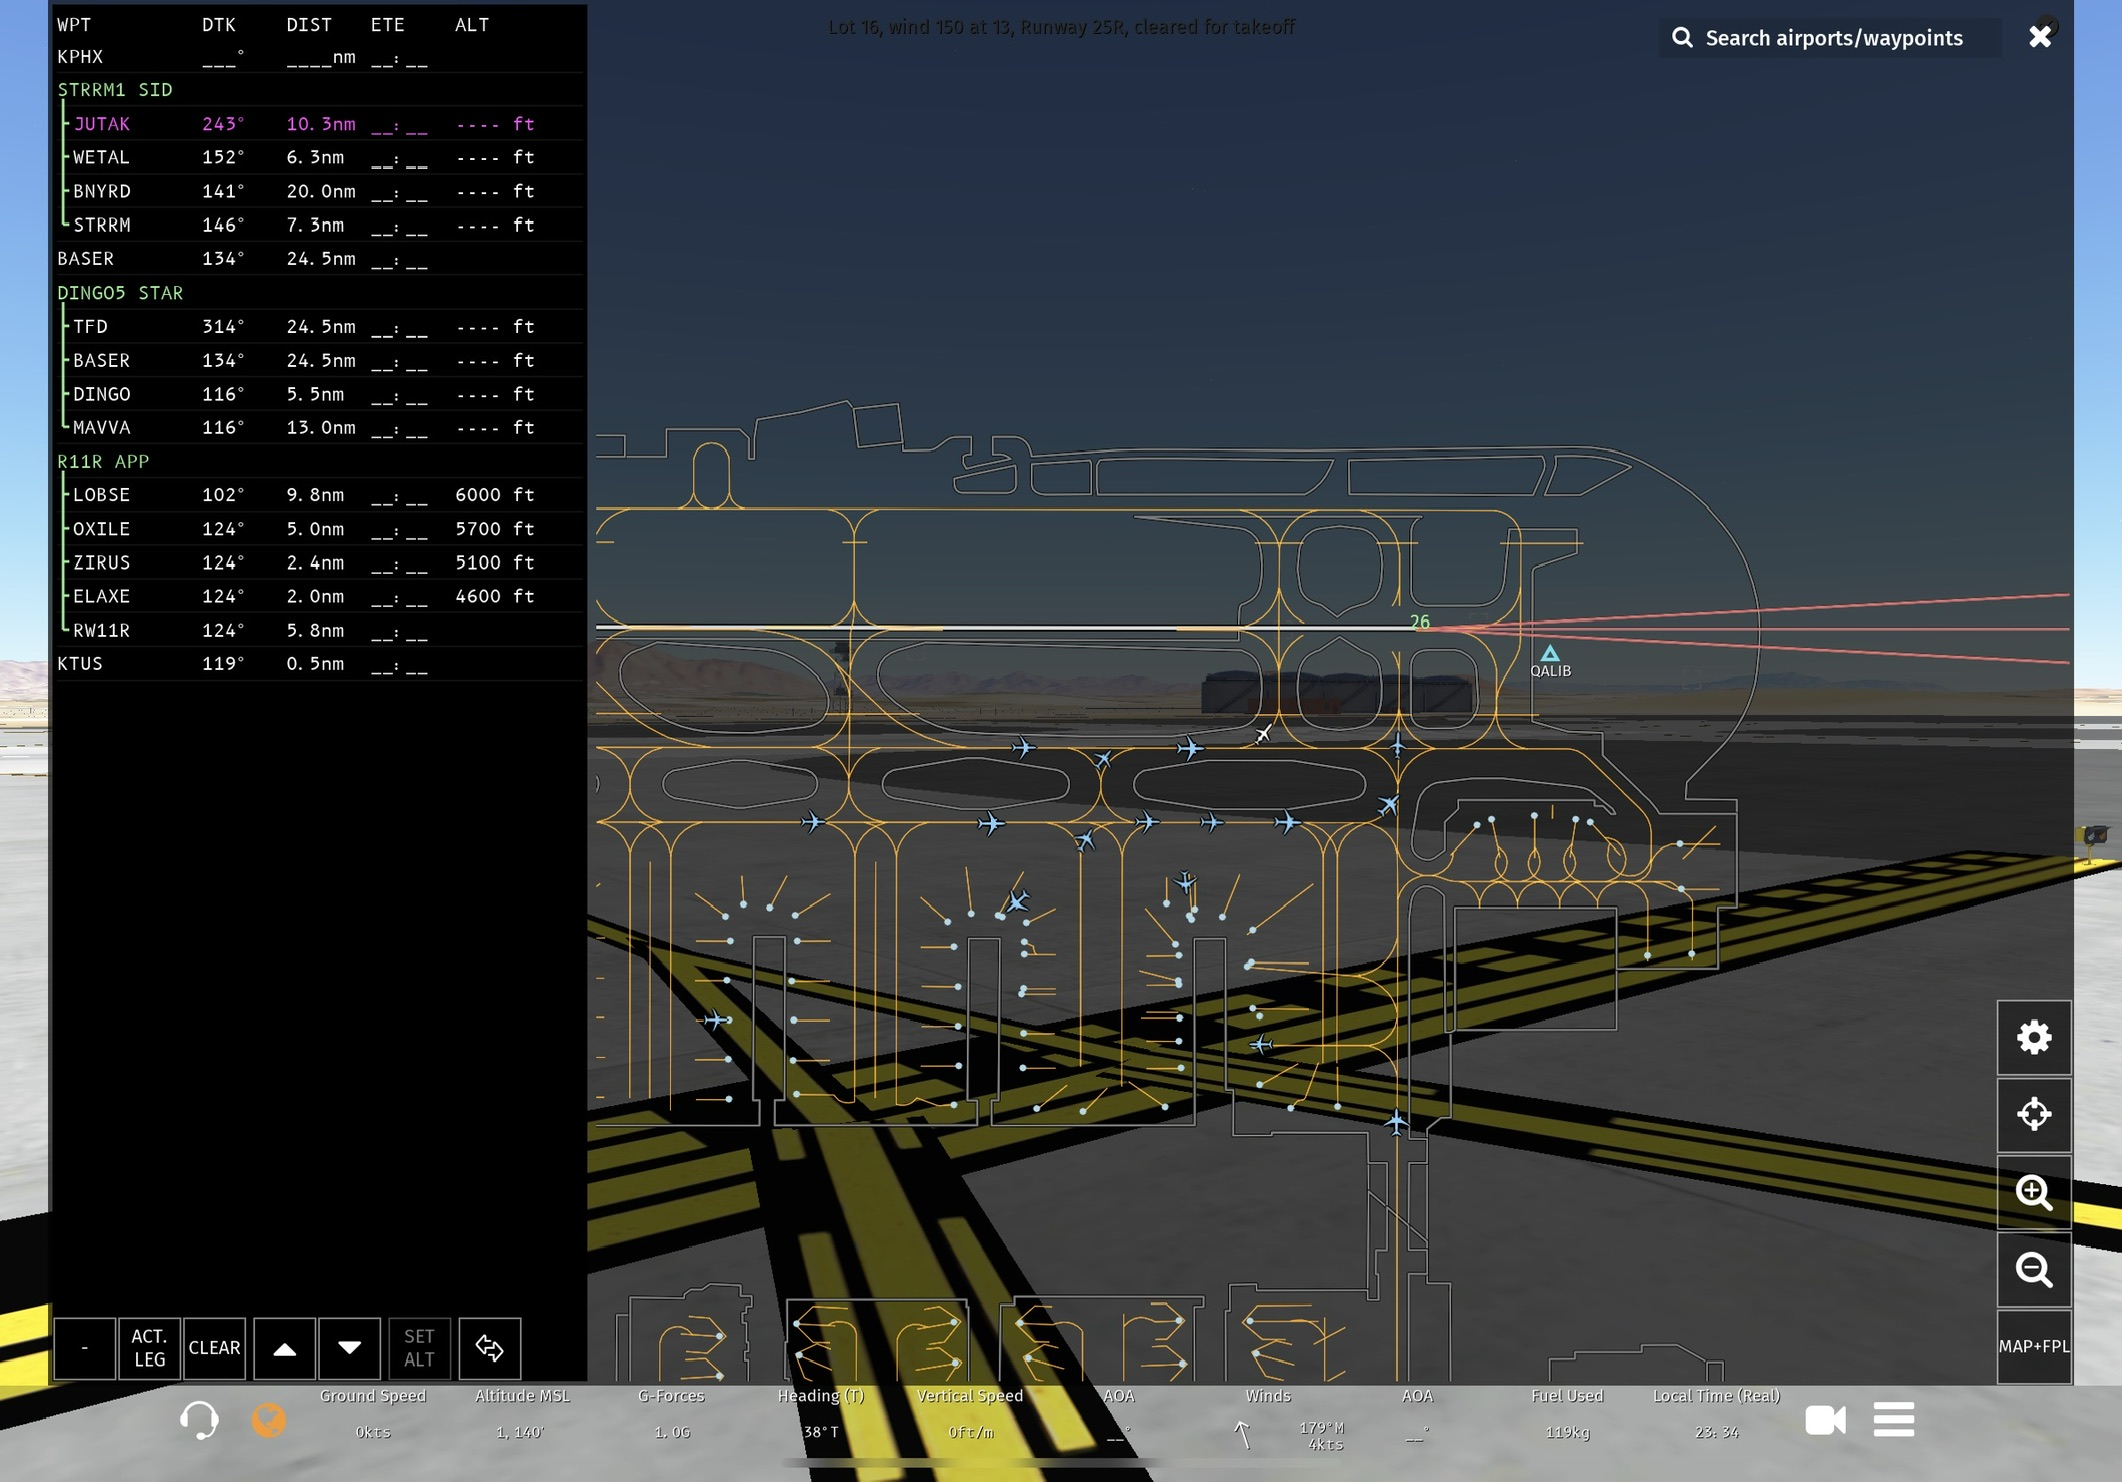Open the orange globe map icon
The height and width of the screenshot is (1482, 2122).
tap(268, 1420)
